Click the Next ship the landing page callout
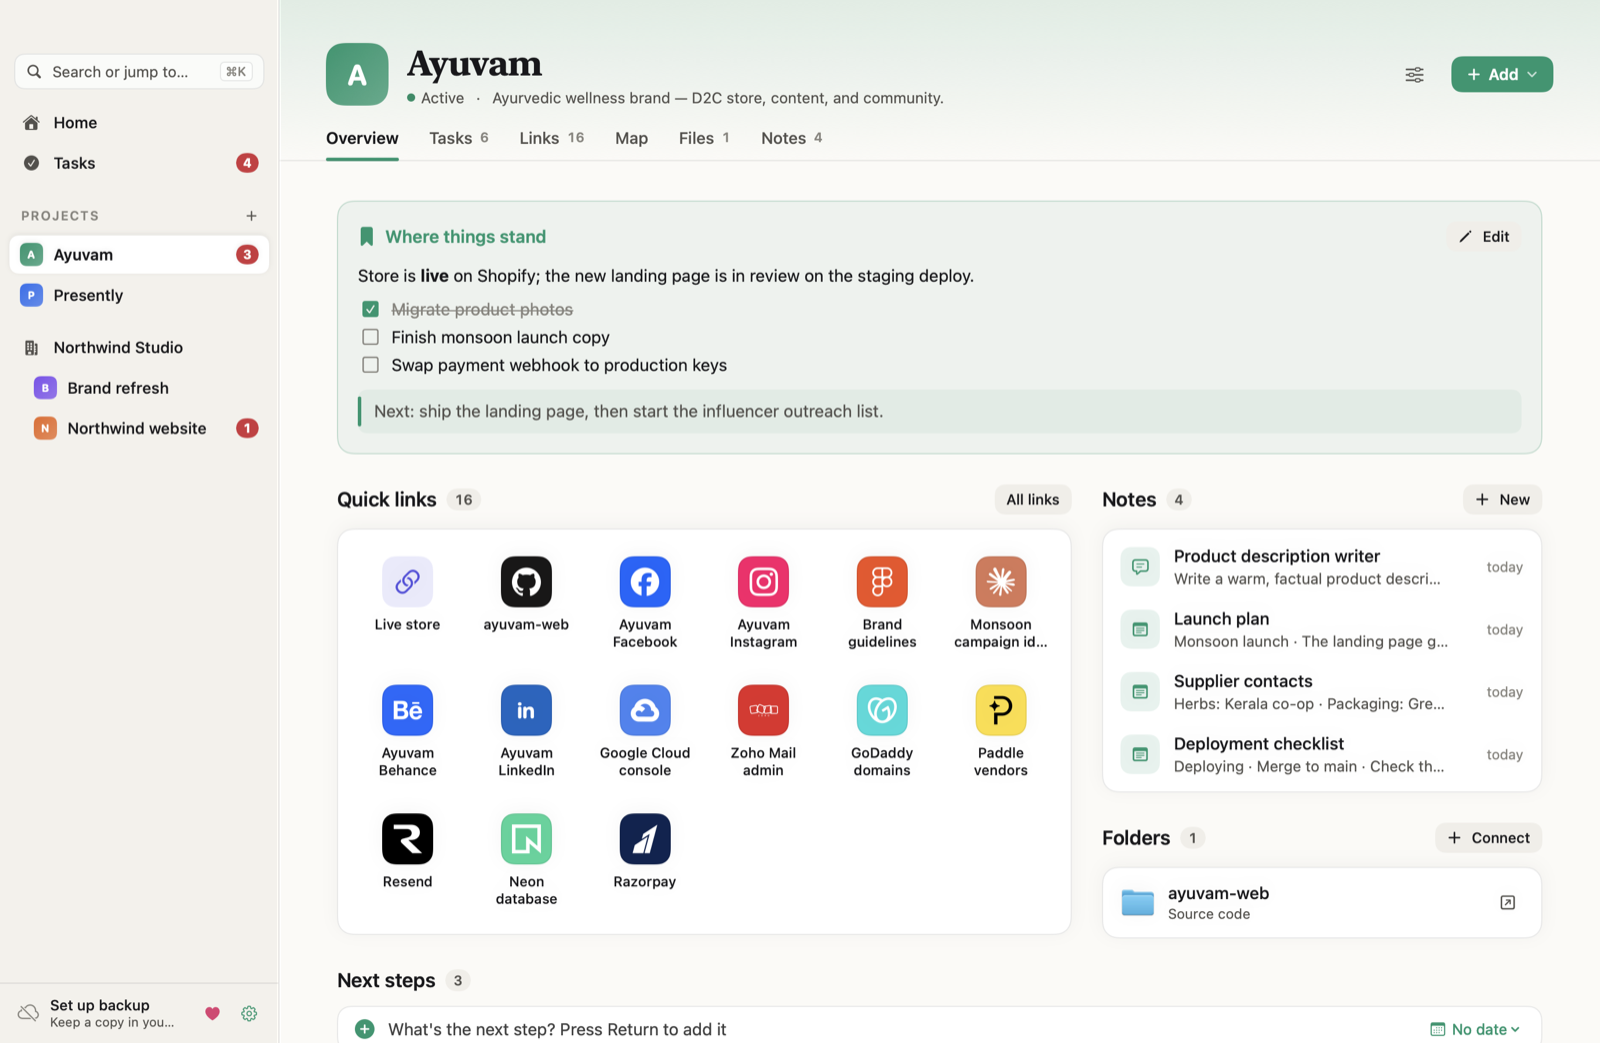Screen dimensions: 1600x1043 pos(940,411)
